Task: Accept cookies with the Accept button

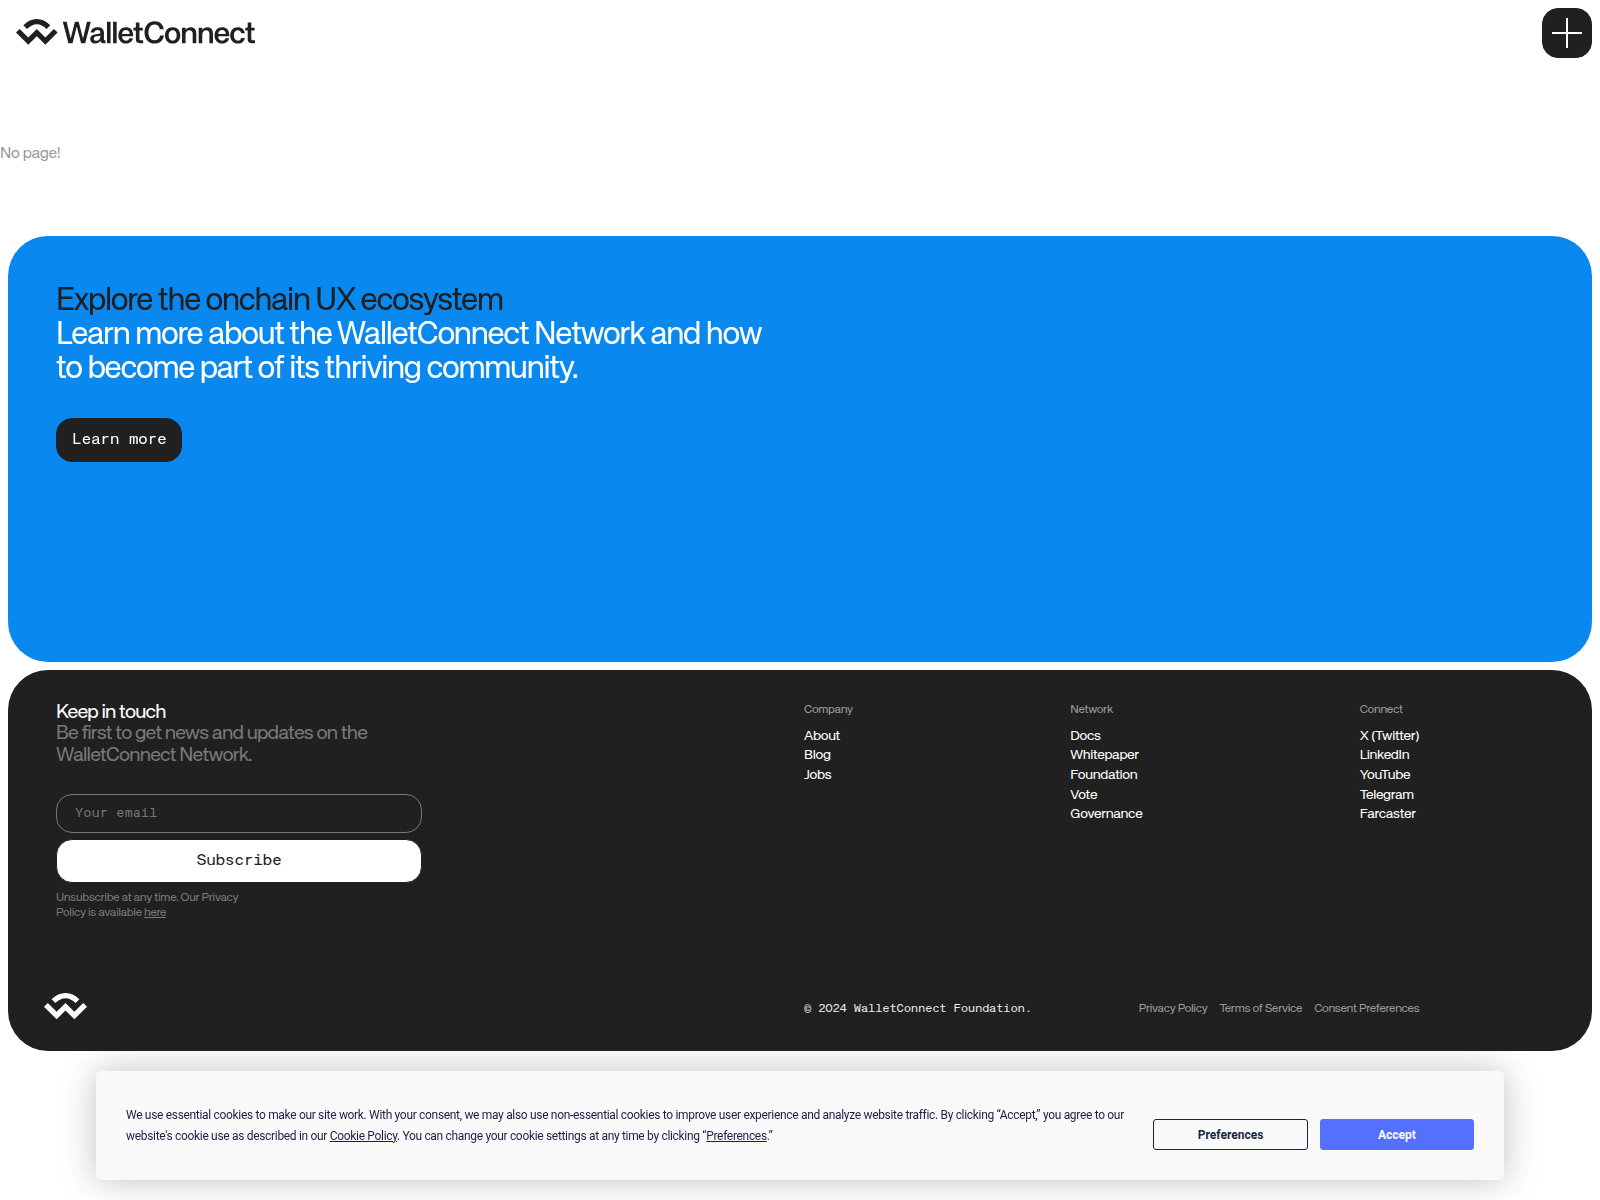Action: (x=1397, y=1135)
